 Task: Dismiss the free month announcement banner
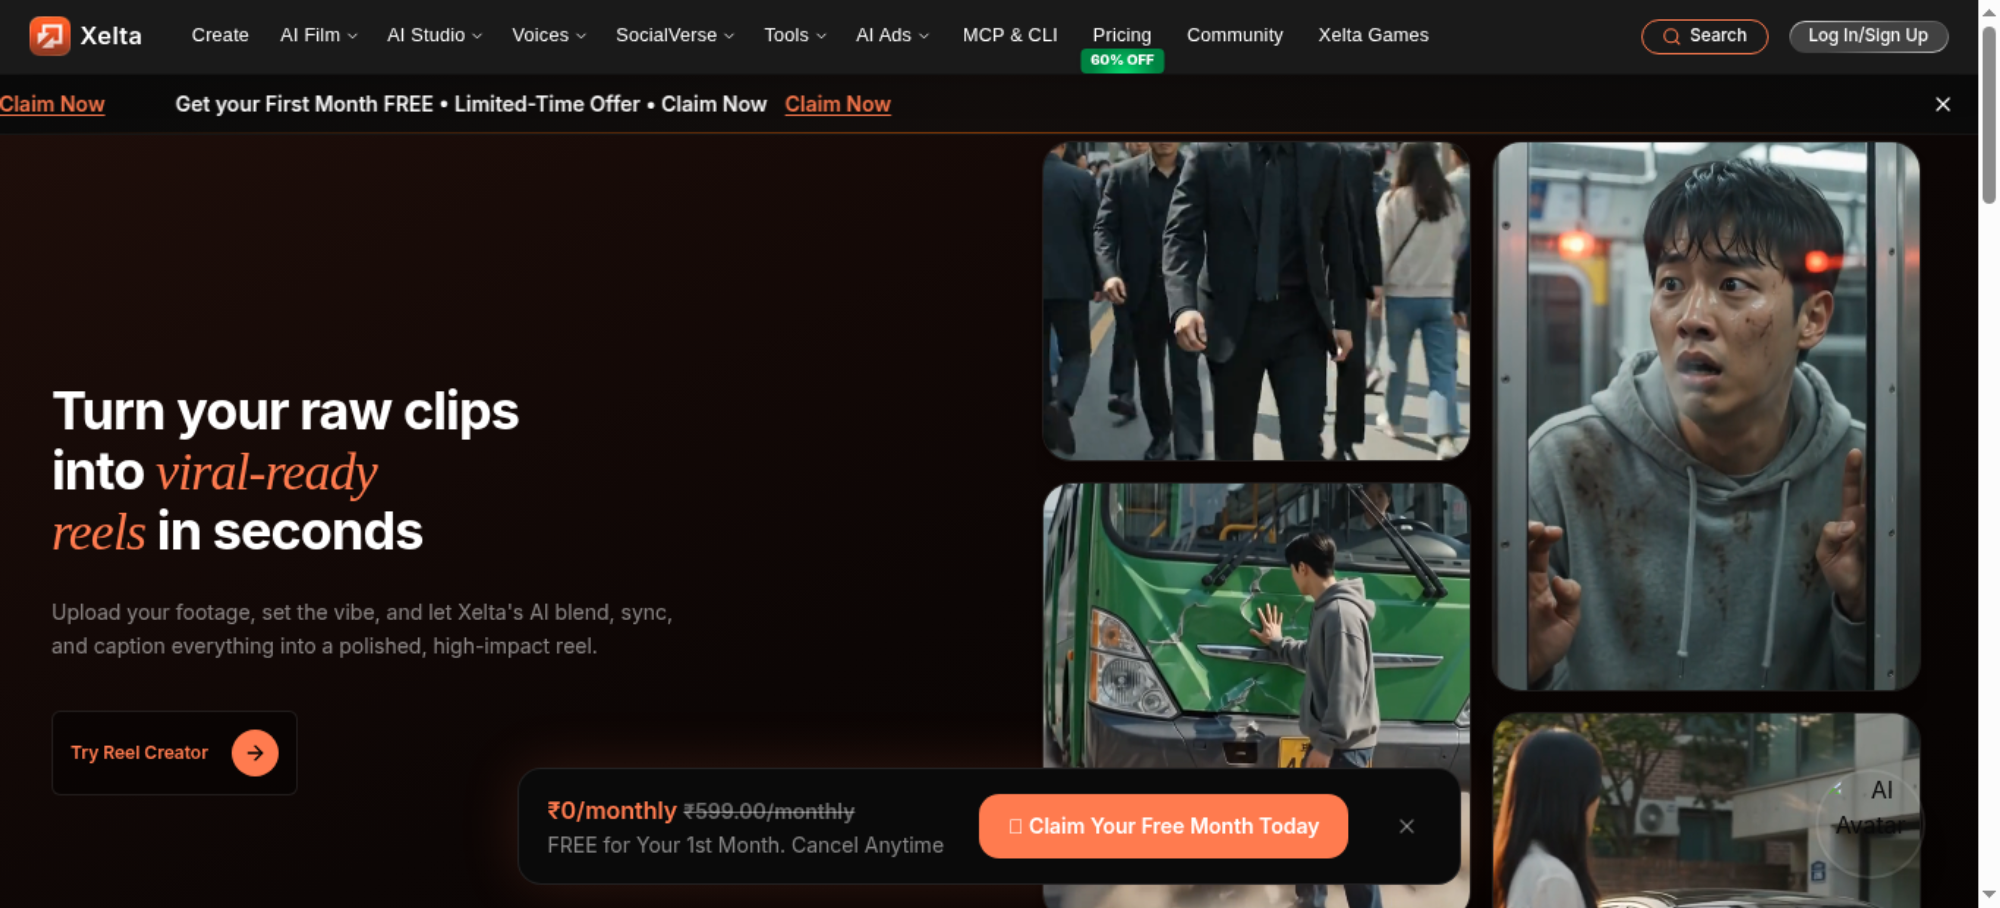1943,104
